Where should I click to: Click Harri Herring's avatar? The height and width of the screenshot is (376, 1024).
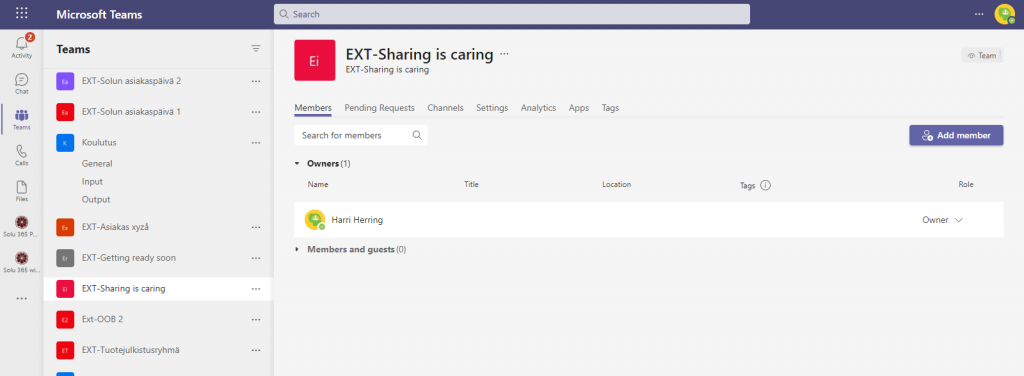[315, 220]
